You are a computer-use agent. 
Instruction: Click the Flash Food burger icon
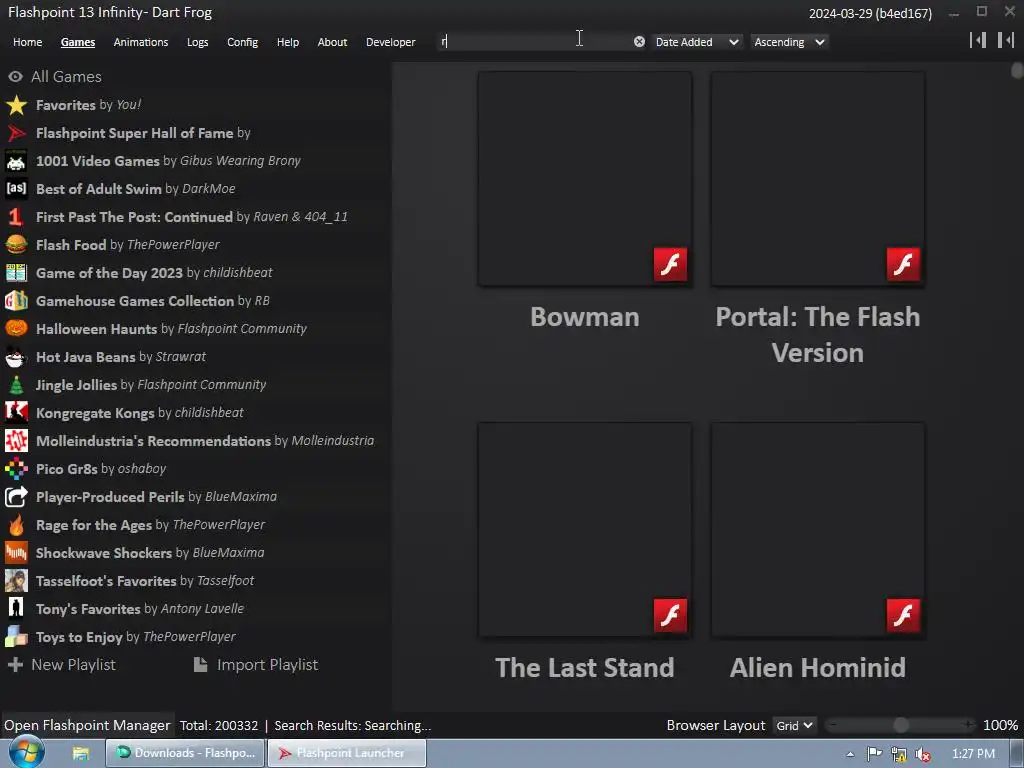(16, 245)
